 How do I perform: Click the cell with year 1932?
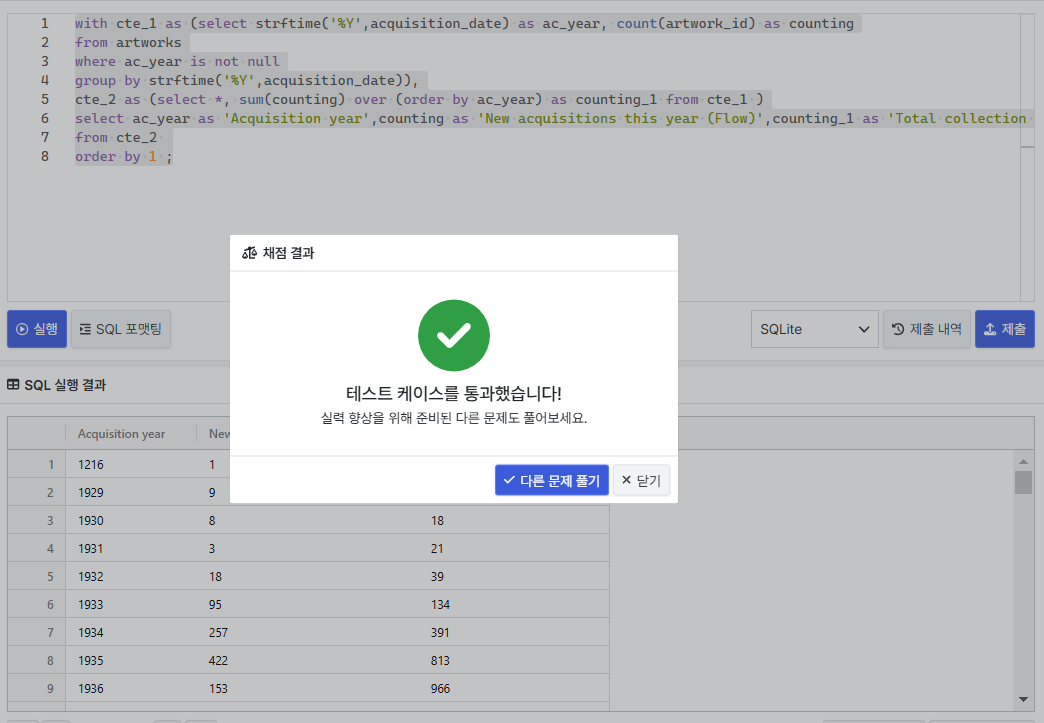pos(130,577)
